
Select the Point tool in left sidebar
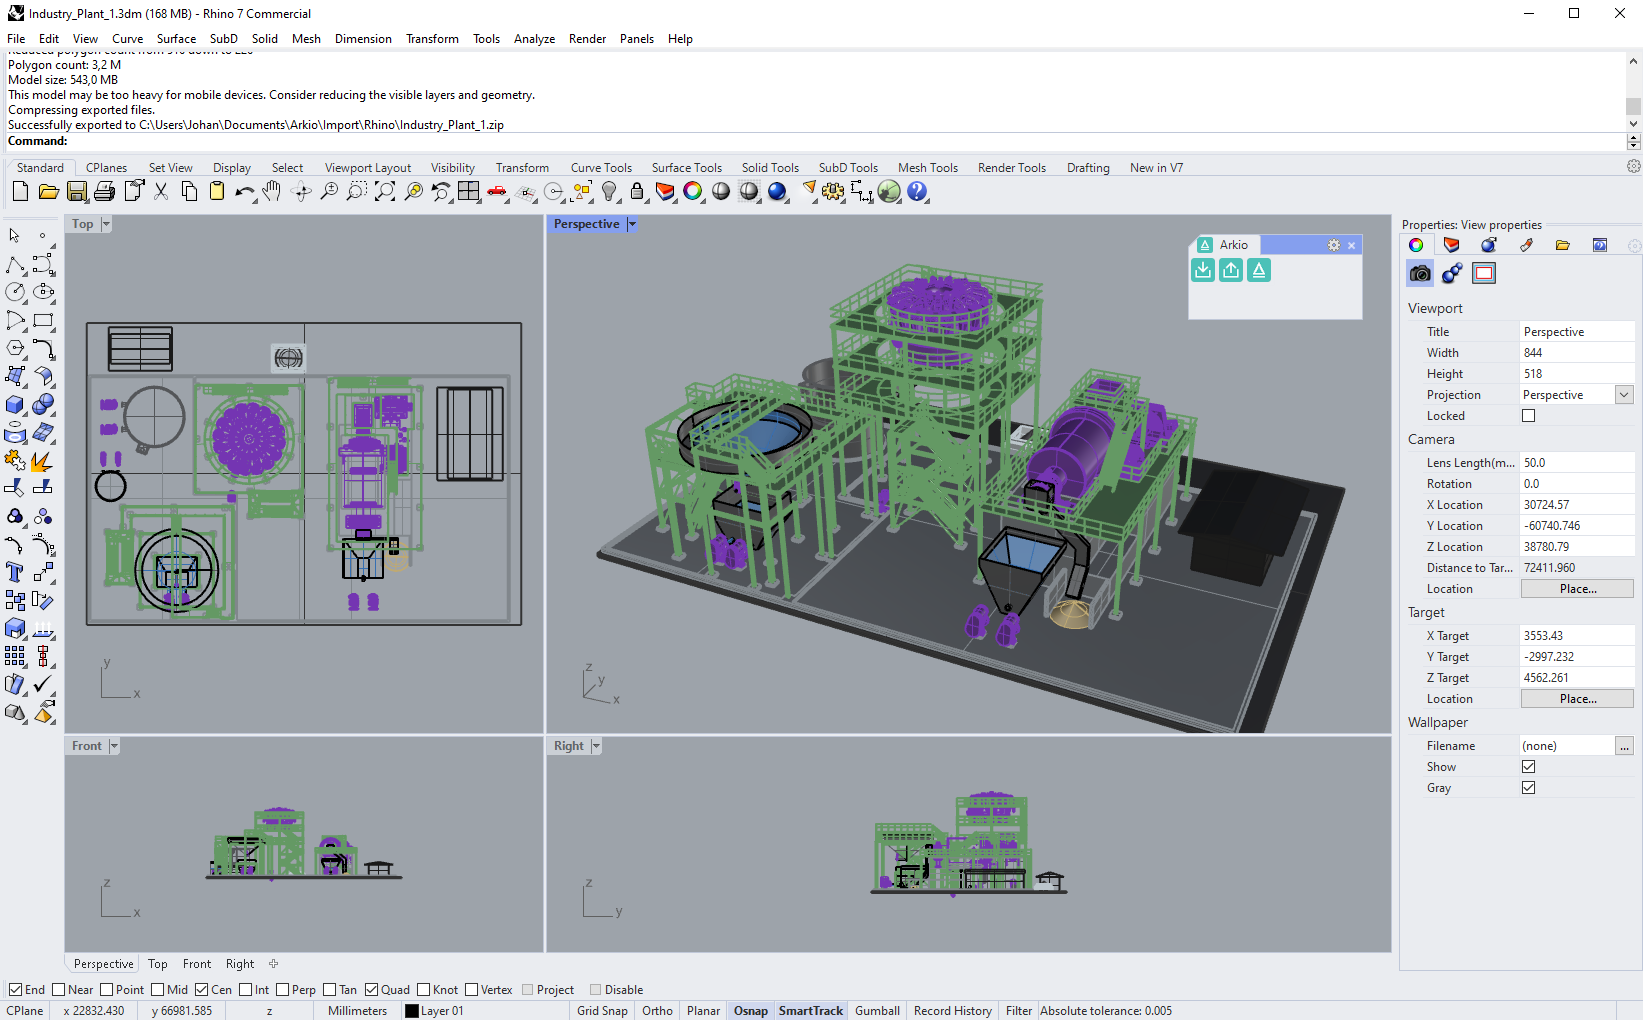[x=42, y=236]
